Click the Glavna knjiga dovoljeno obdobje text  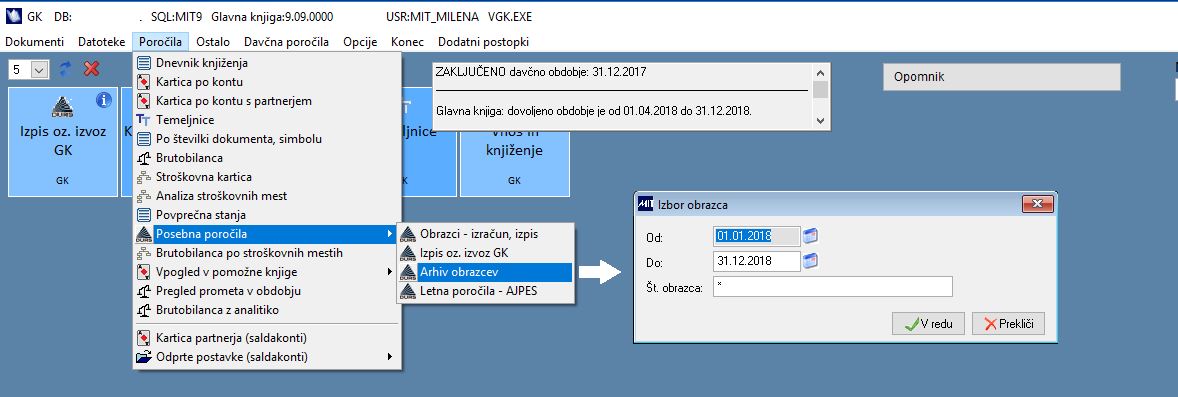(594, 111)
